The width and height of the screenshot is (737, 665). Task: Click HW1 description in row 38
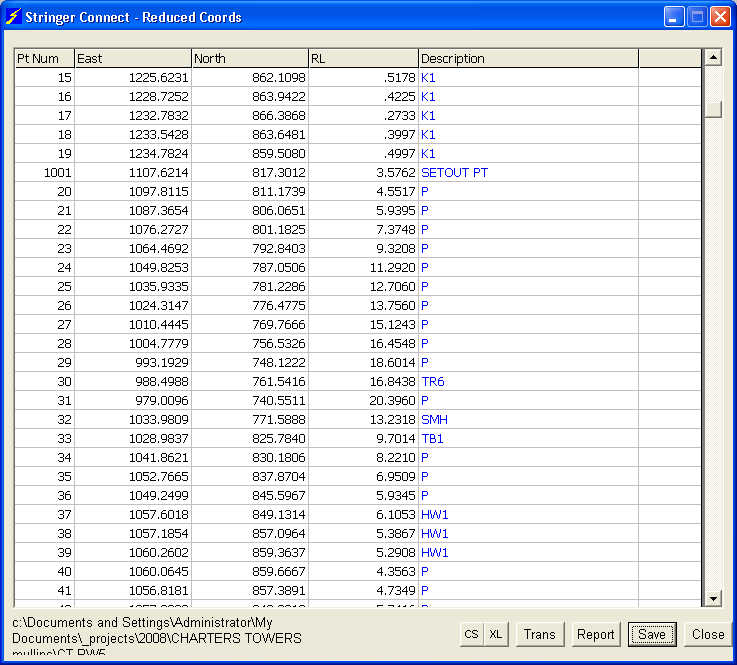pos(528,534)
